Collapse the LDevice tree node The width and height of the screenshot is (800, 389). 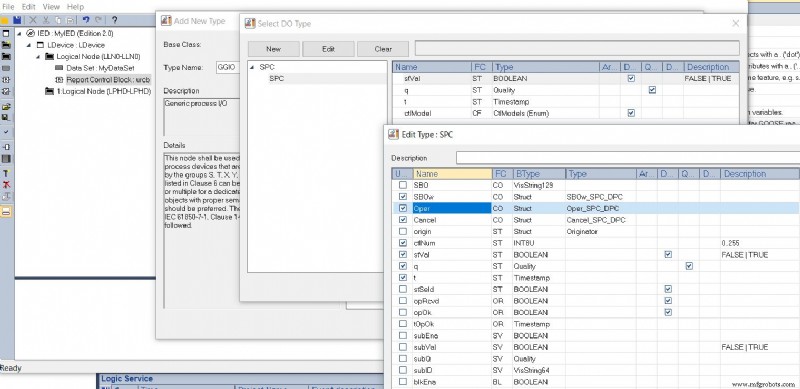pyautogui.click(x=29, y=45)
